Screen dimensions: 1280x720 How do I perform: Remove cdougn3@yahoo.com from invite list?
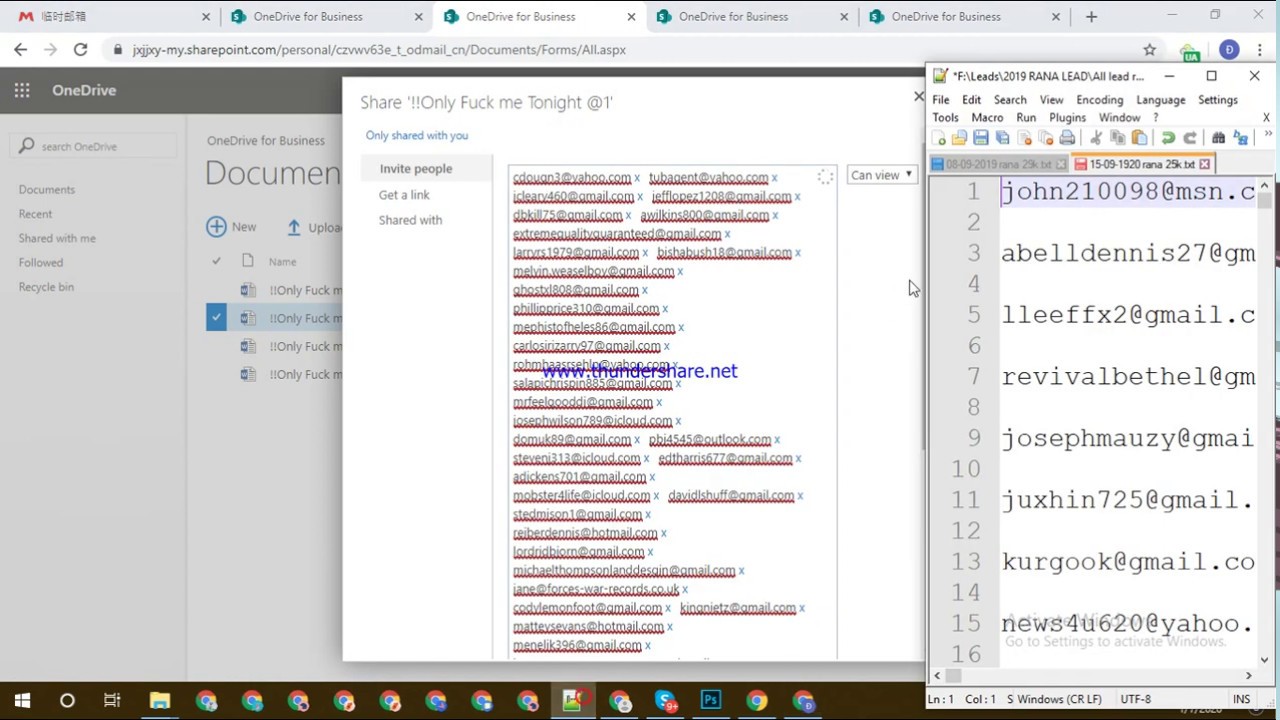637,178
